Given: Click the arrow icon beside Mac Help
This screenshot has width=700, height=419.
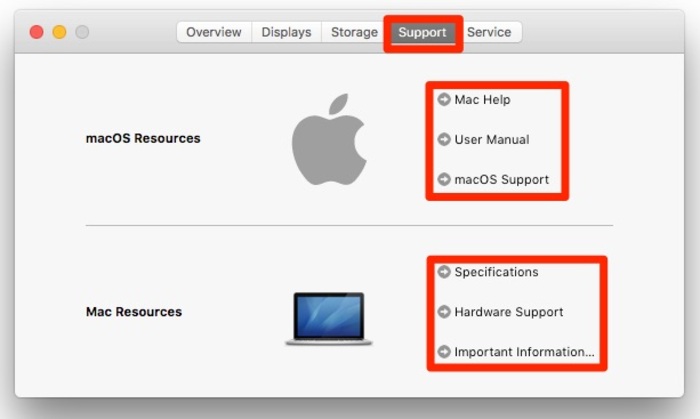Looking at the screenshot, I should [444, 100].
